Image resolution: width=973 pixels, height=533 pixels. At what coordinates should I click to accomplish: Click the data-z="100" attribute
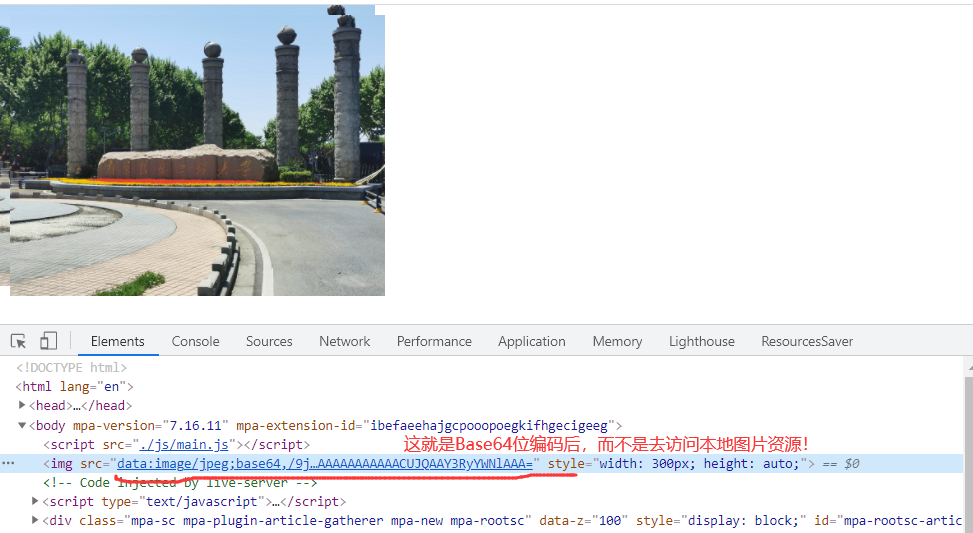click(x=583, y=521)
